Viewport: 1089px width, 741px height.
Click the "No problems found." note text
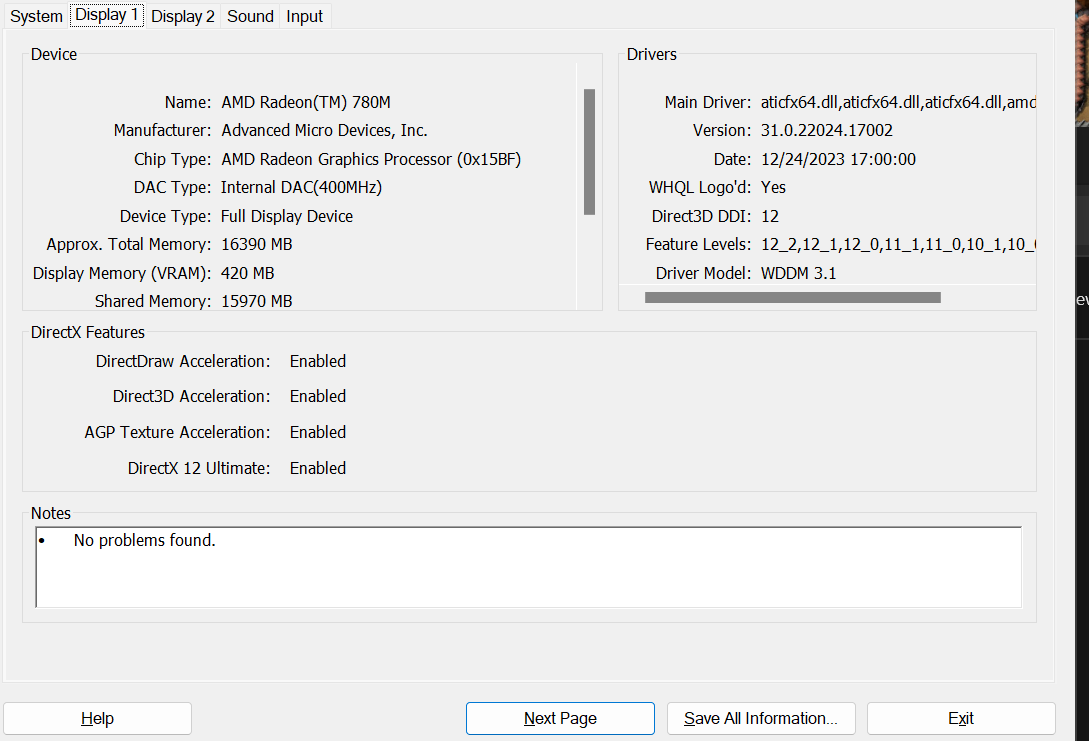coord(144,540)
